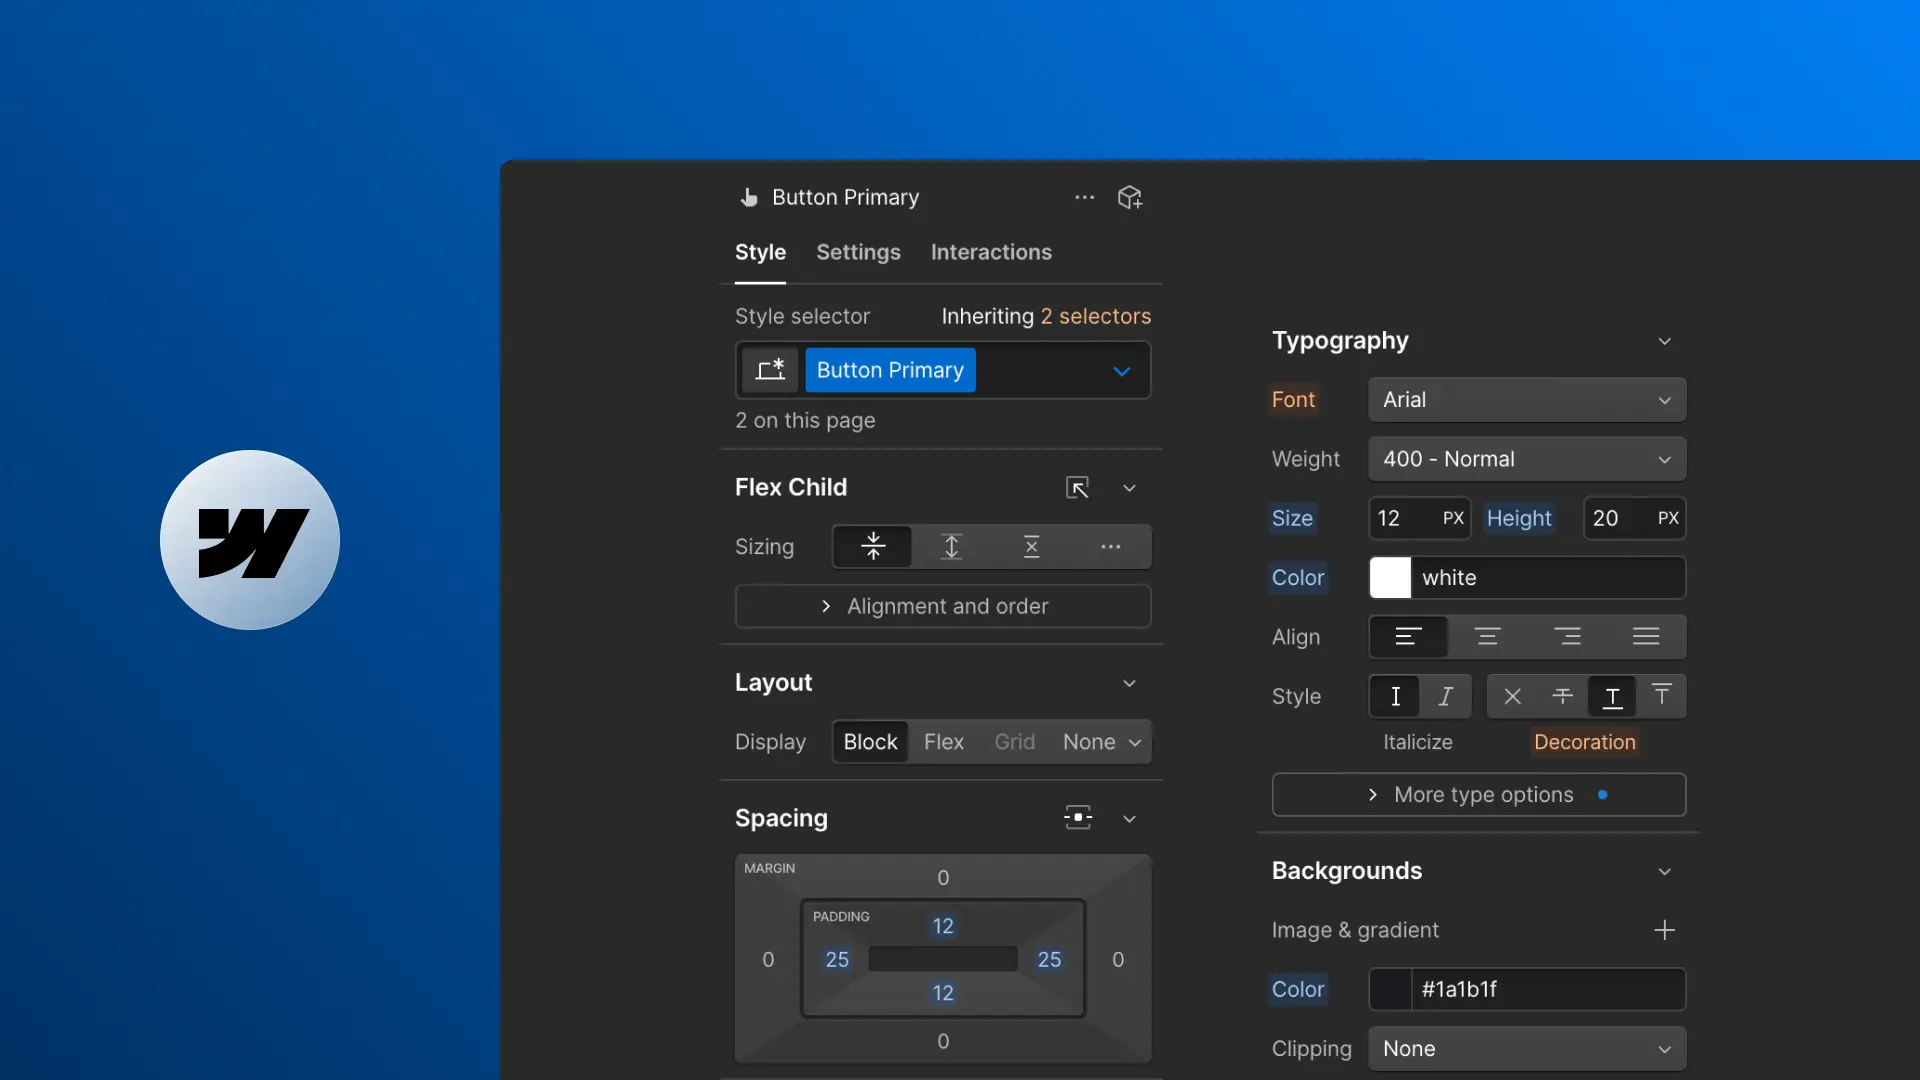The width and height of the screenshot is (1920, 1080).
Task: Open the None display dropdown
Action: coord(1101,742)
